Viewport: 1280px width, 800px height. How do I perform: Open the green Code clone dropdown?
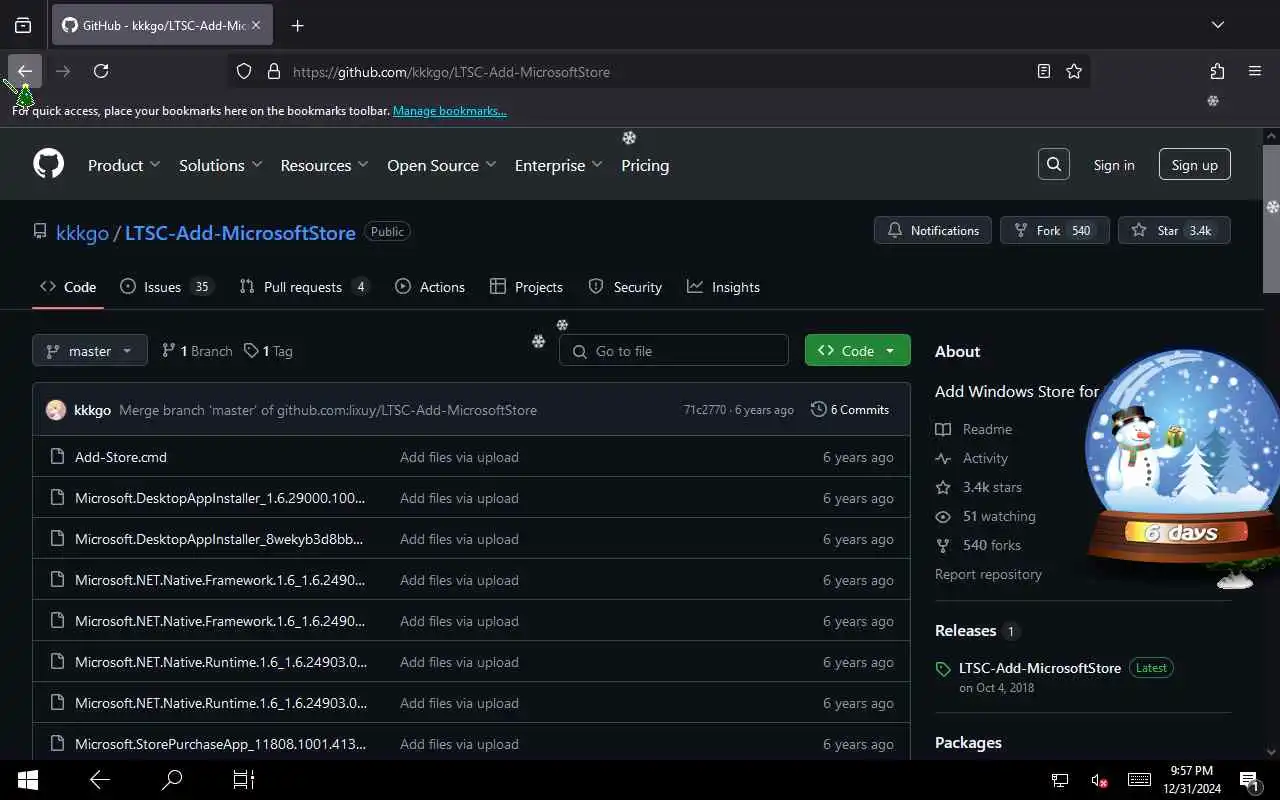[858, 350]
